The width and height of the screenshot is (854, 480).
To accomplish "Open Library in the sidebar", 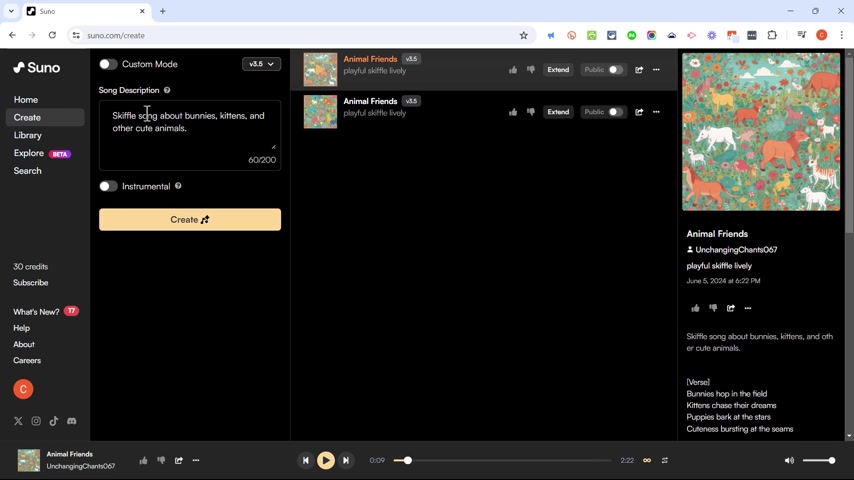I will pos(28,135).
